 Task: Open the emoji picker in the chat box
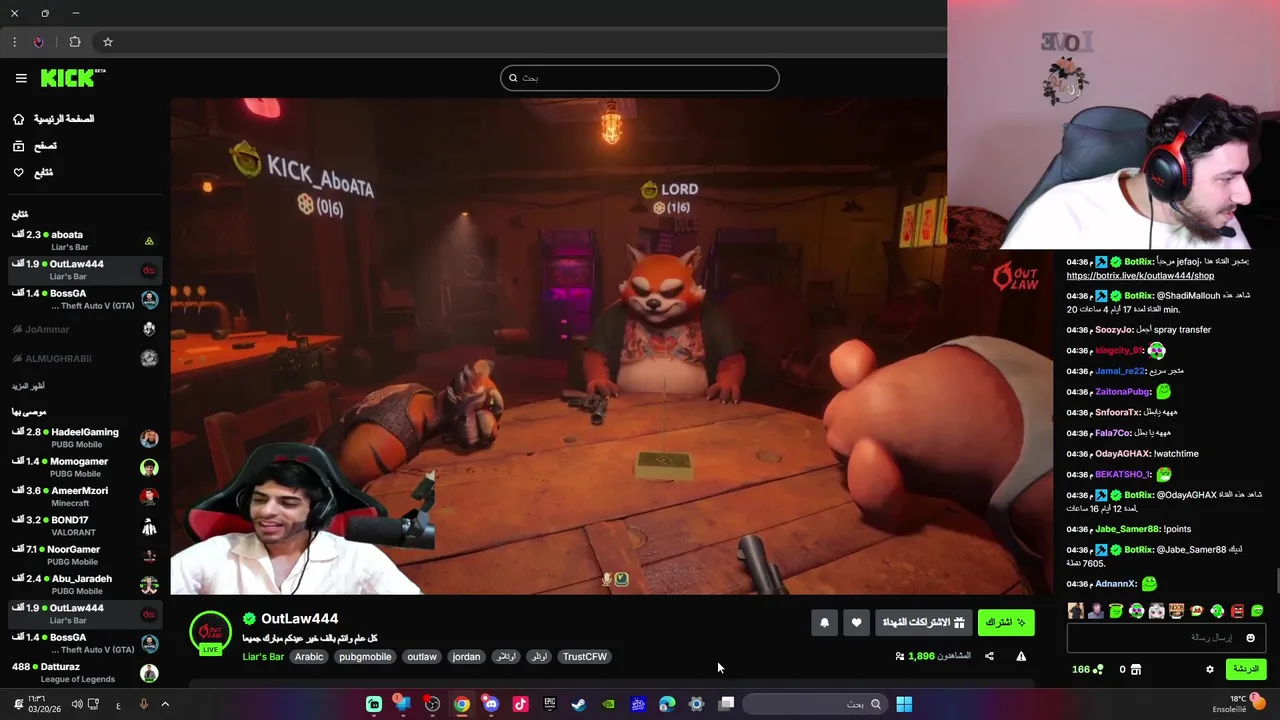(1250, 638)
